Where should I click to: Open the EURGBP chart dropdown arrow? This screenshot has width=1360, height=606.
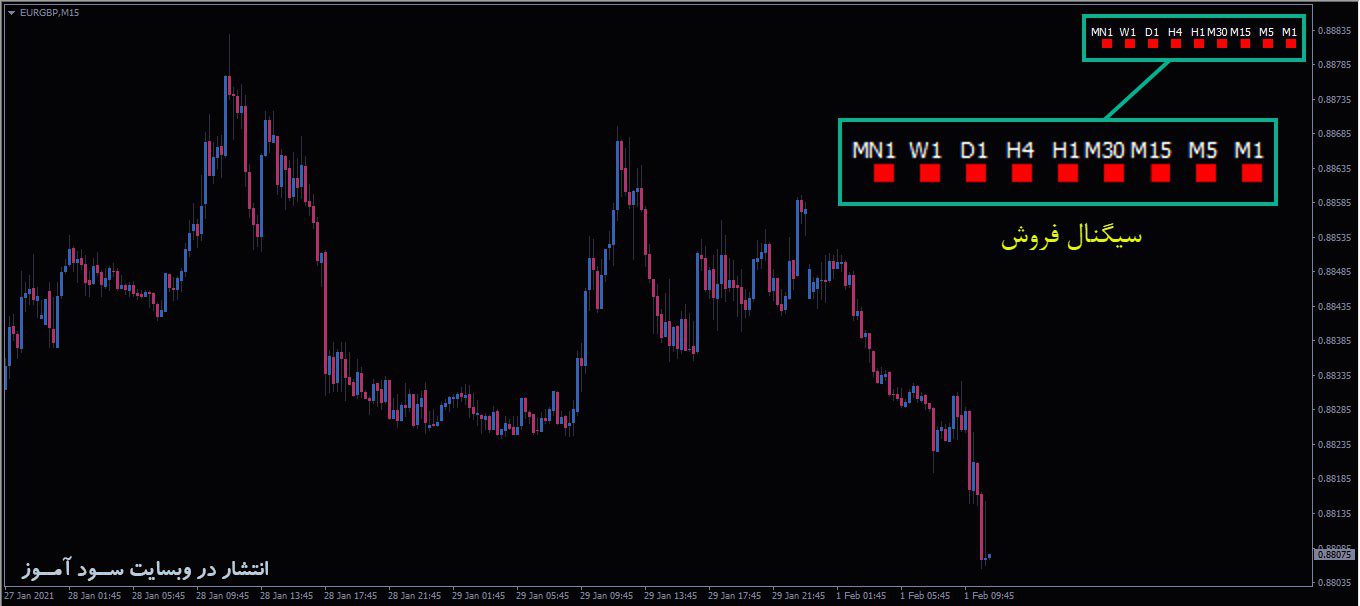coord(13,13)
